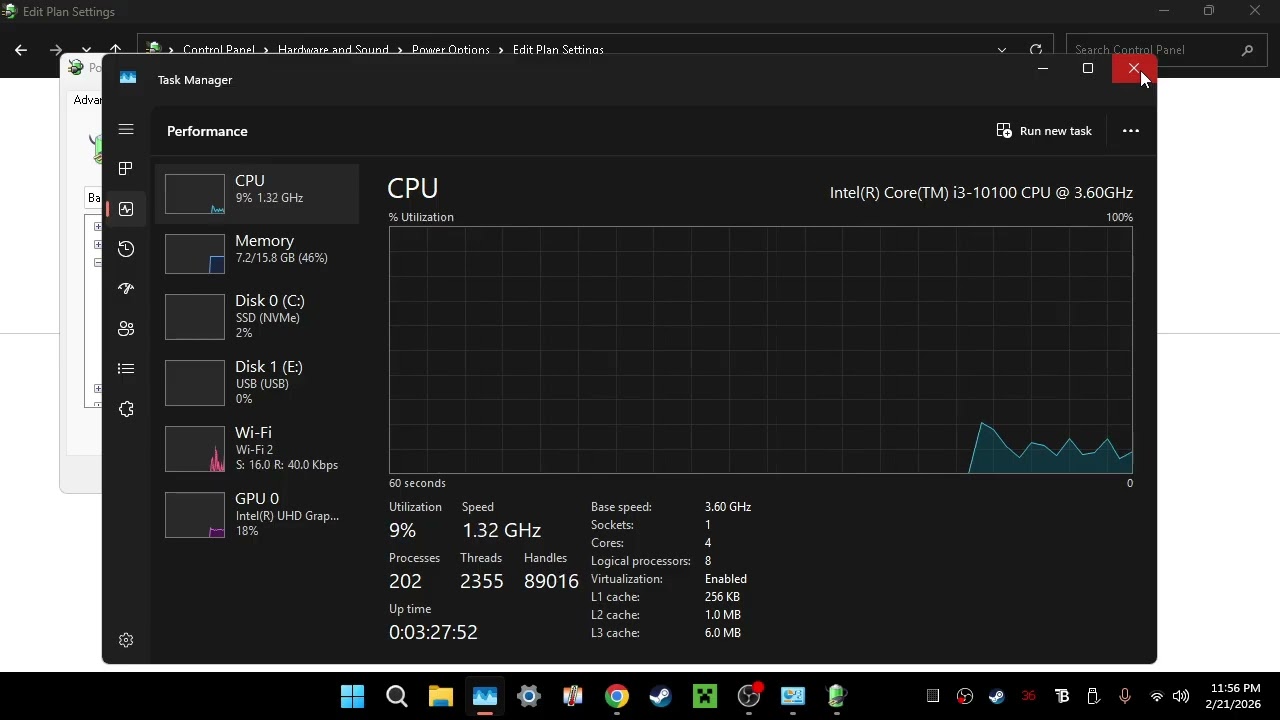Click the GPU 0 mini graph thumbnail
1280x720 pixels.
195,515
